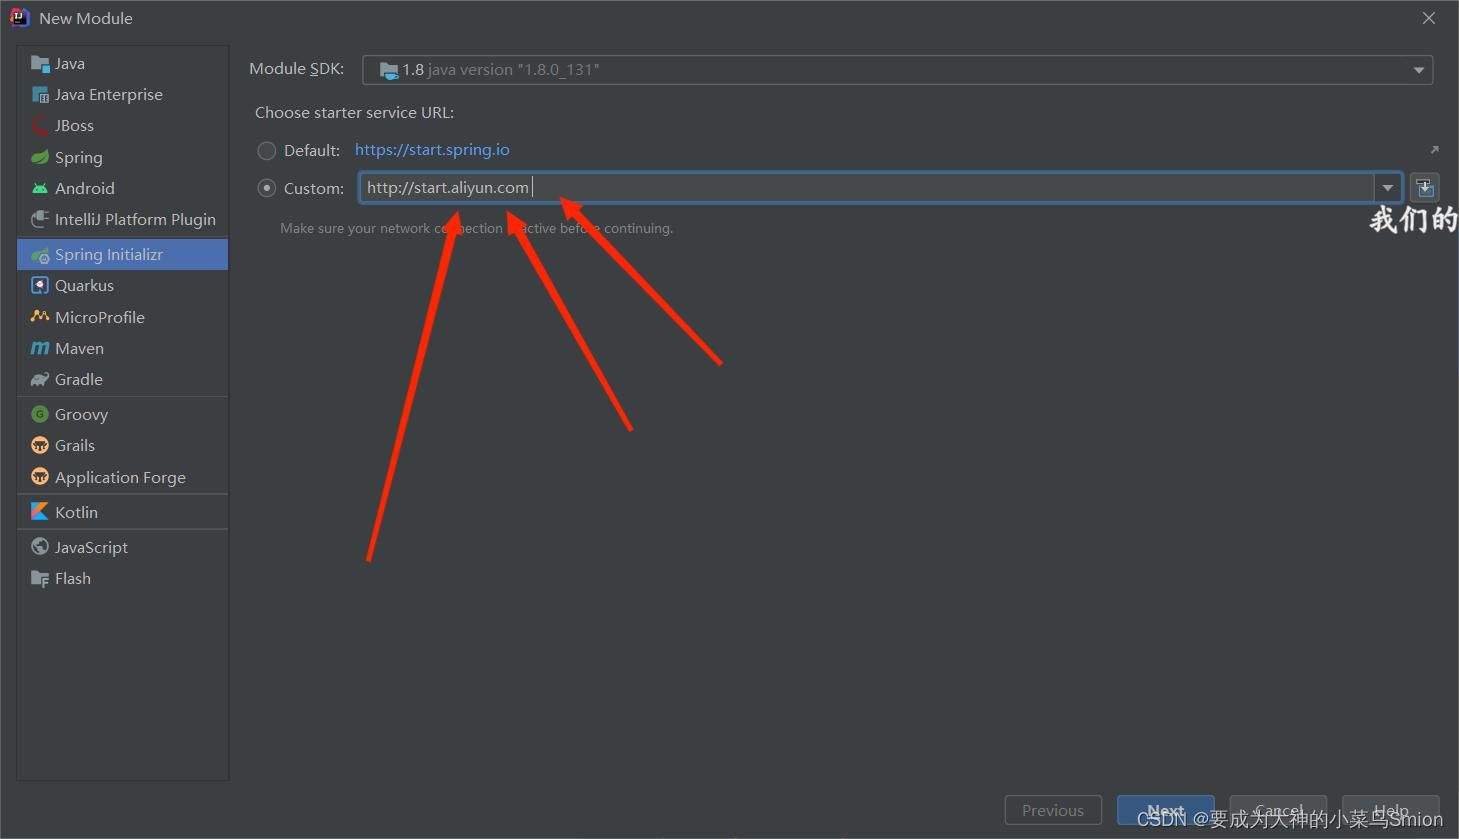Viewport: 1459px width, 839px height.
Task: Click the JavaScript list entry label
Action: (91, 548)
